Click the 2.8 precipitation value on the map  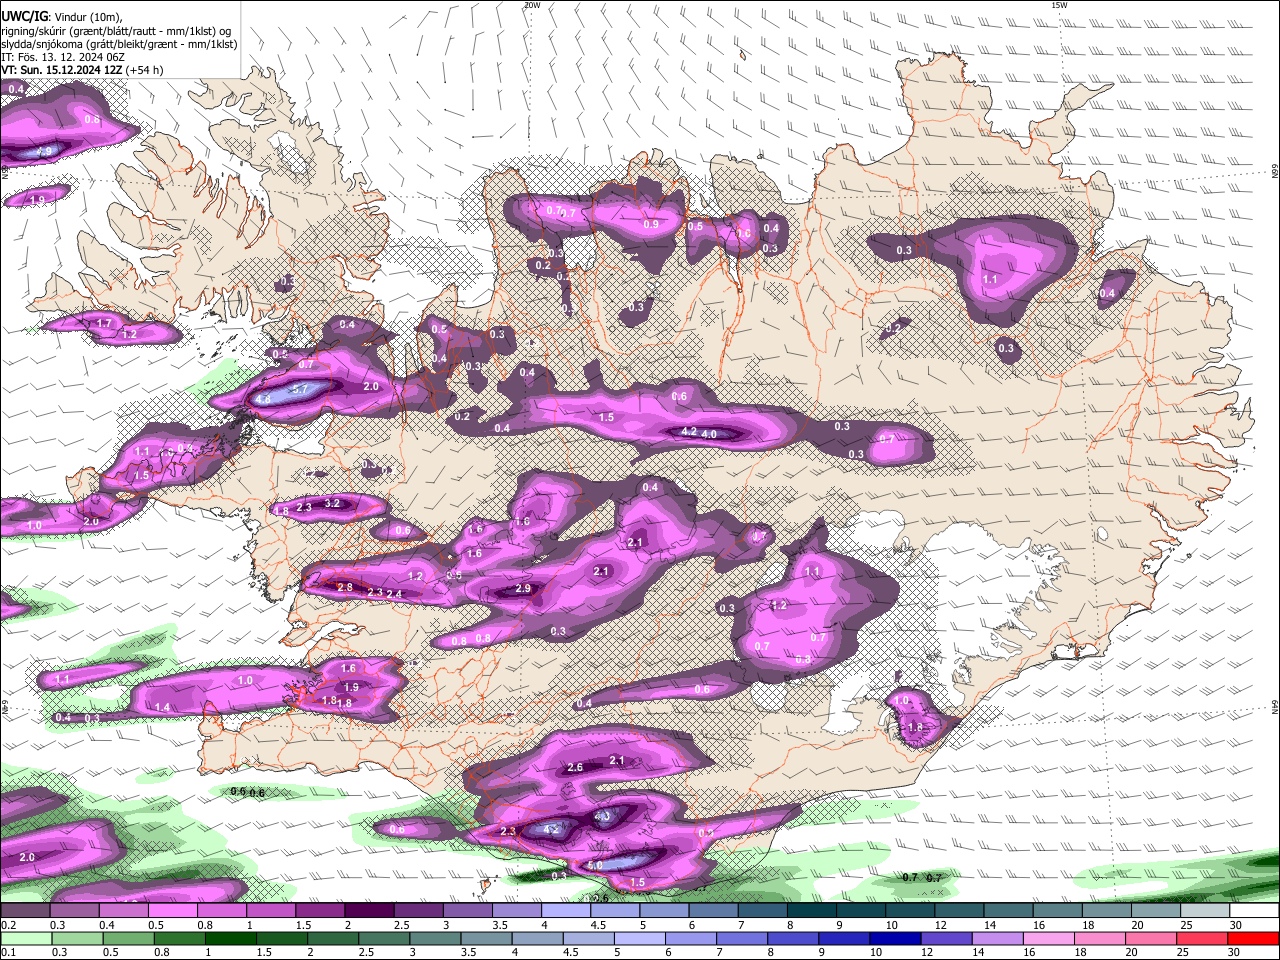[345, 587]
